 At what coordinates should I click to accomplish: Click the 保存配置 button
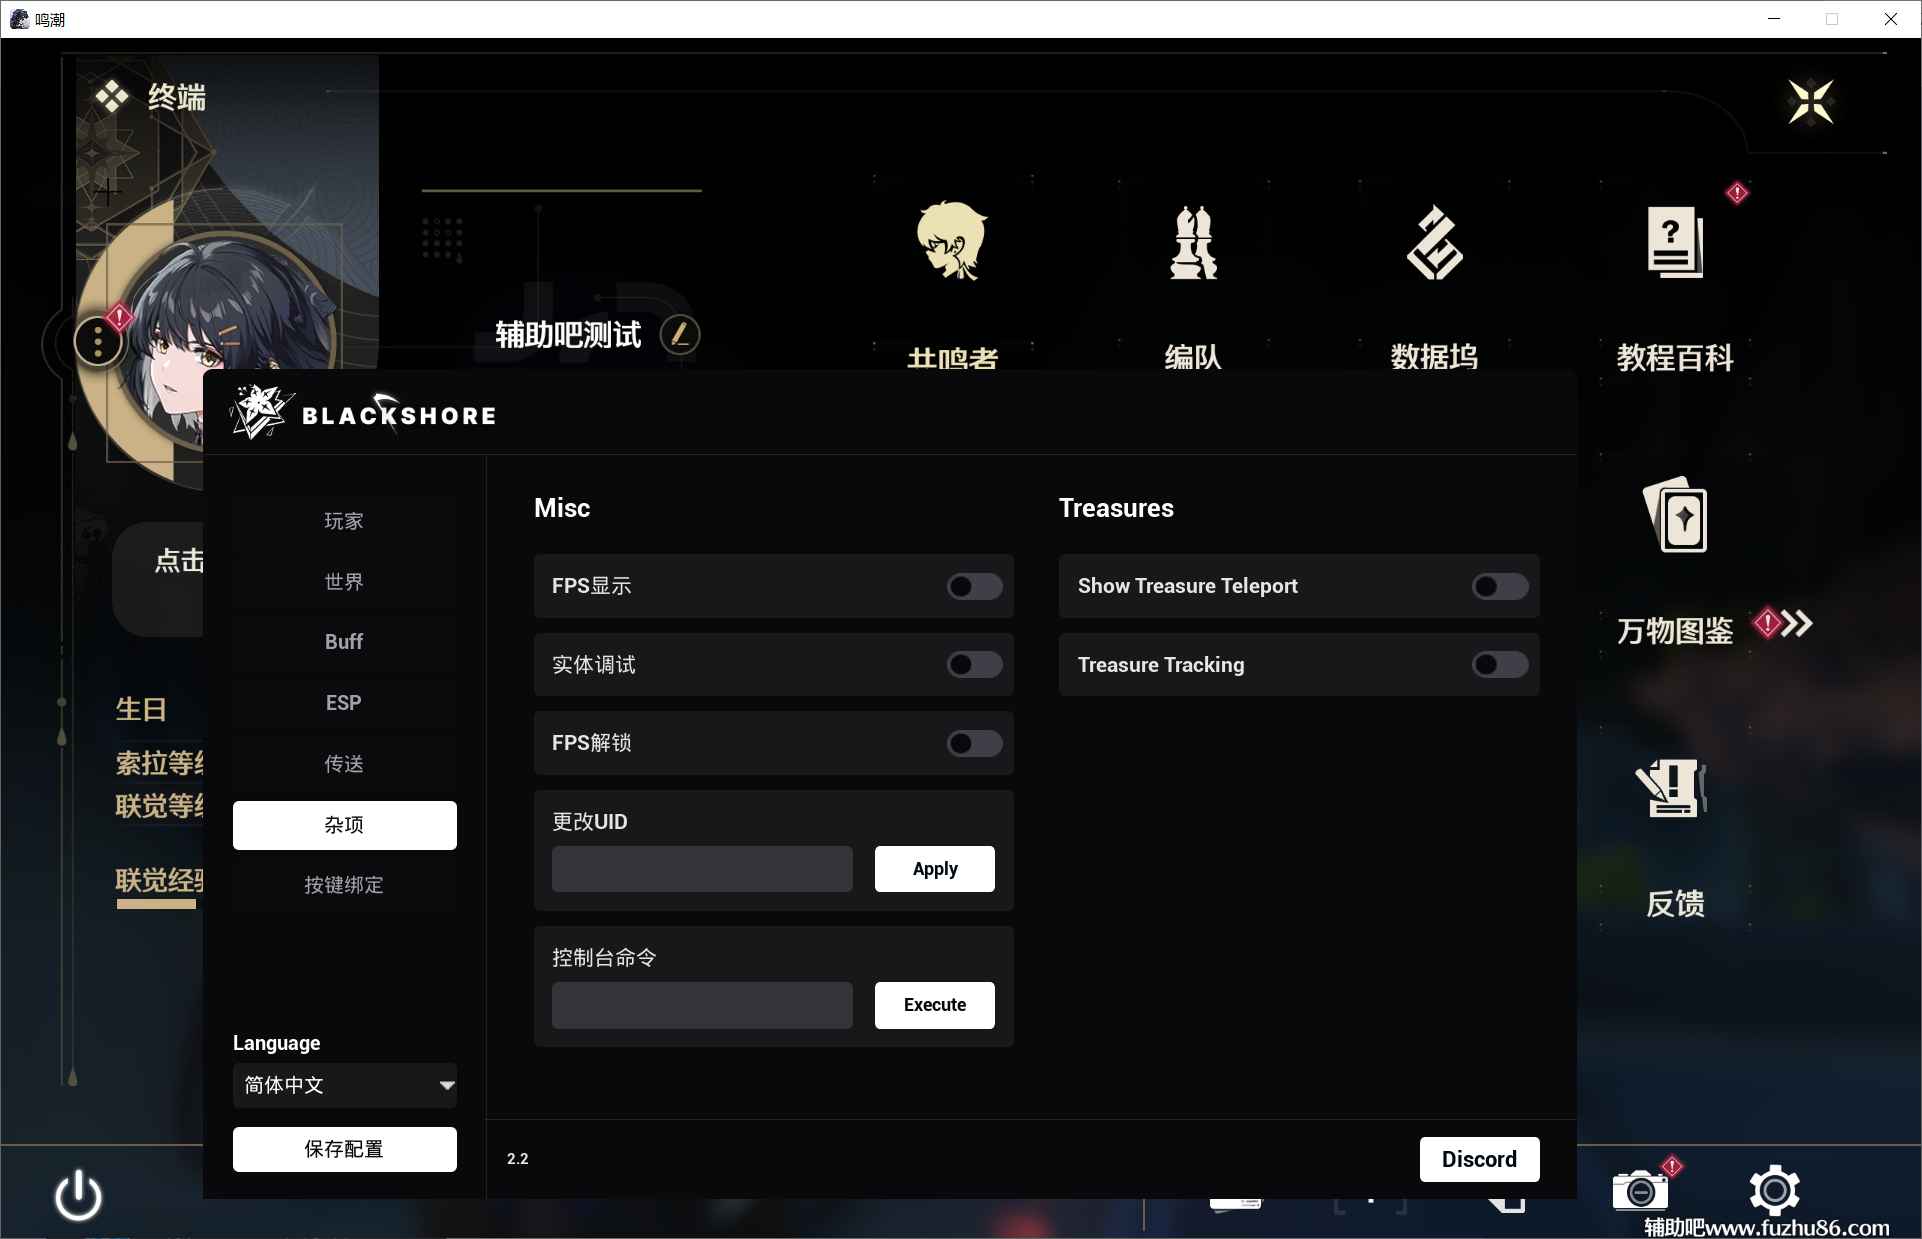344,1149
